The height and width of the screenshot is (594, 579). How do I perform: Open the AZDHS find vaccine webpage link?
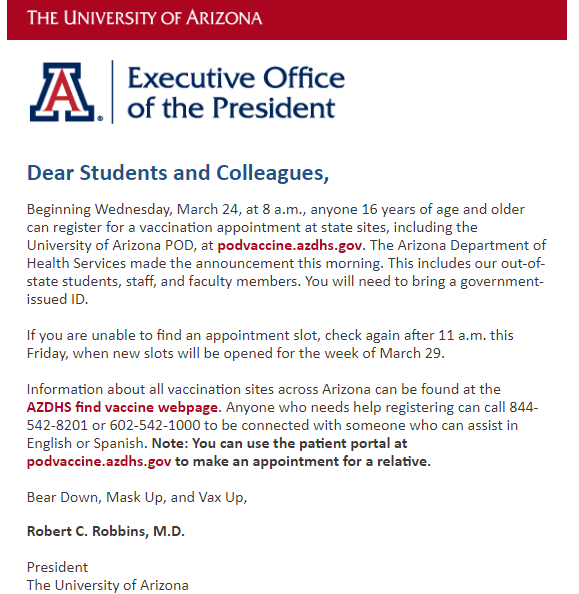click(122, 407)
